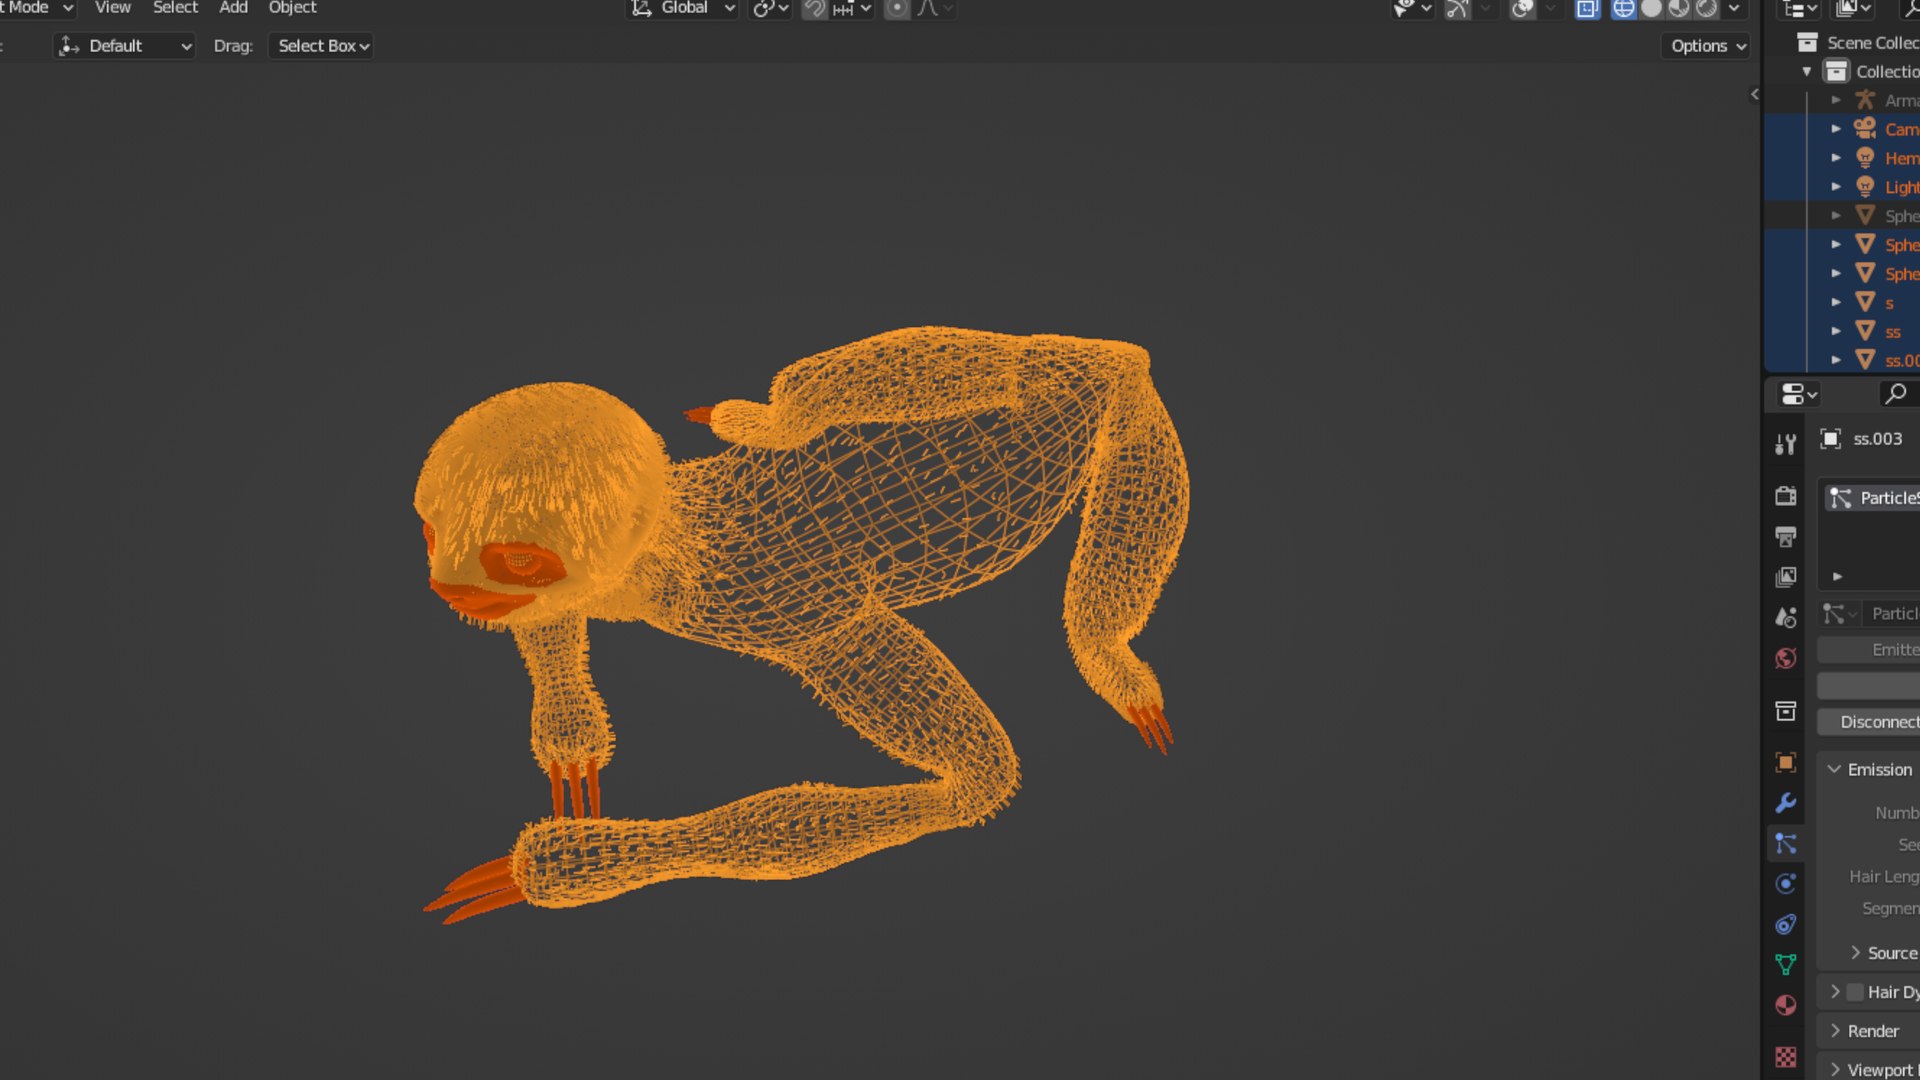The image size is (1920, 1080).
Task: Switch viewport to Wireframe shading
Action: (x=1624, y=9)
